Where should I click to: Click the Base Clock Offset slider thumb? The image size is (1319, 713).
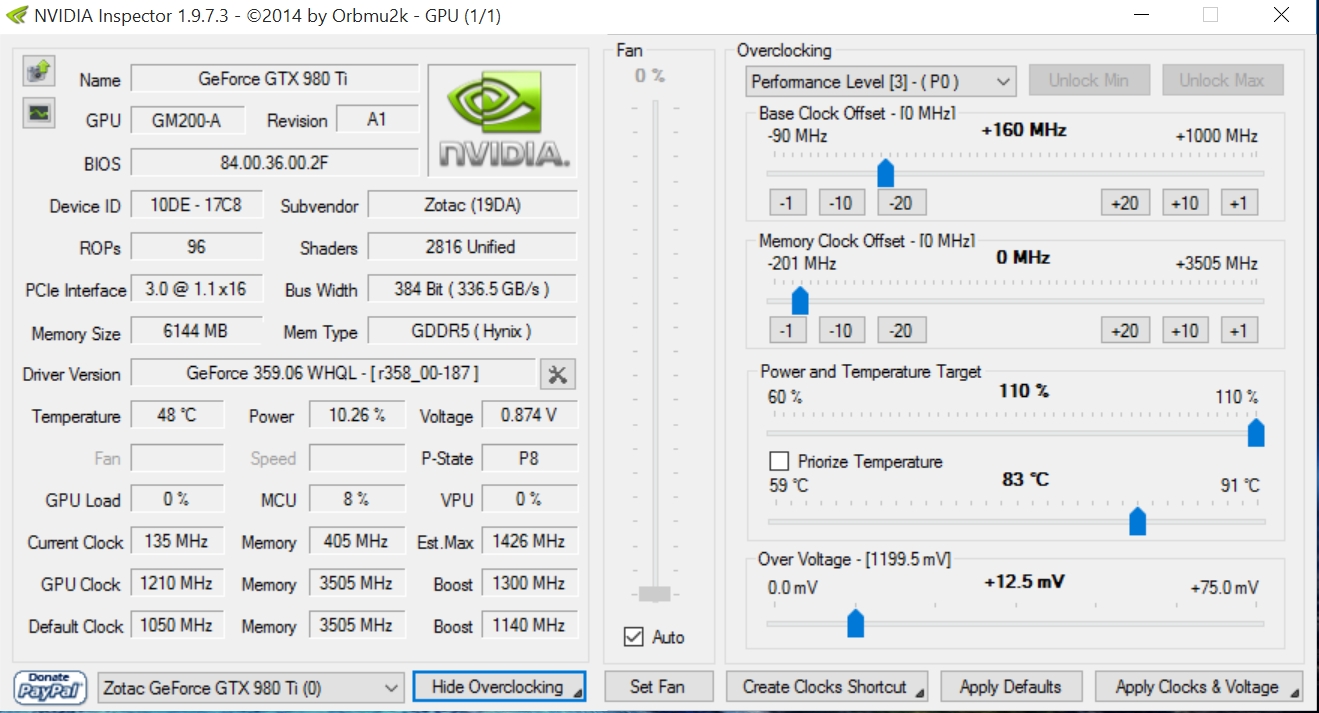coord(885,172)
